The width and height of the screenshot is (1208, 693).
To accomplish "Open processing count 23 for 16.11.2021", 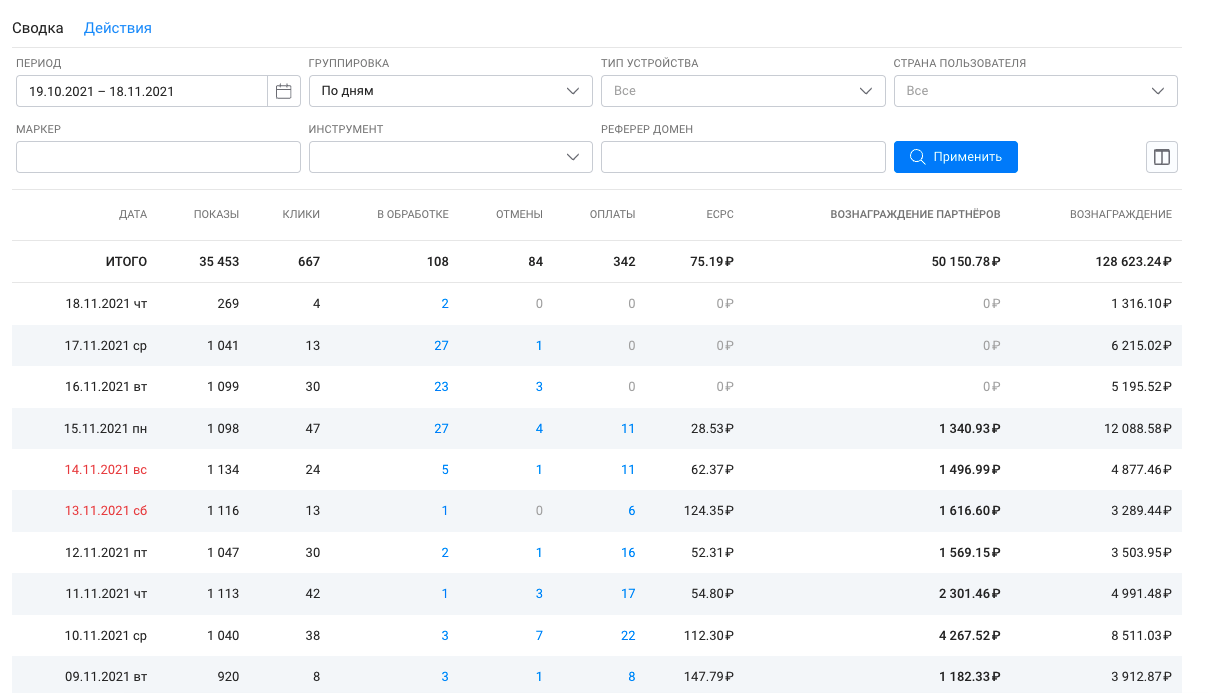I will click(441, 387).
